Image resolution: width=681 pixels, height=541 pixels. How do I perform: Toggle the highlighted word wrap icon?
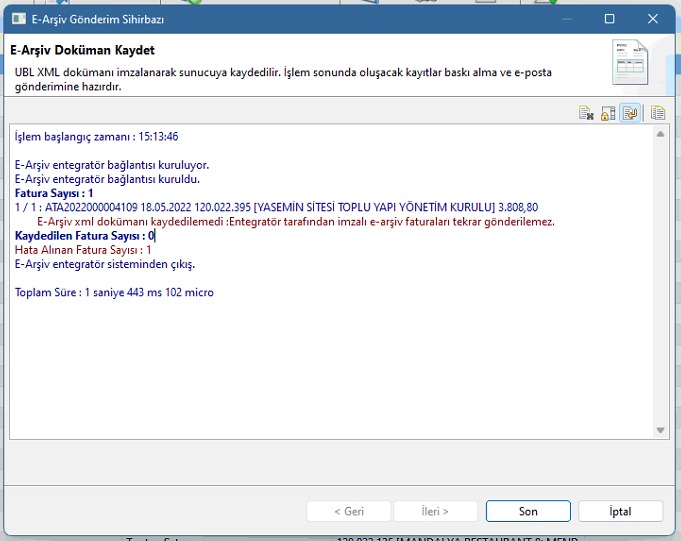tap(630, 113)
